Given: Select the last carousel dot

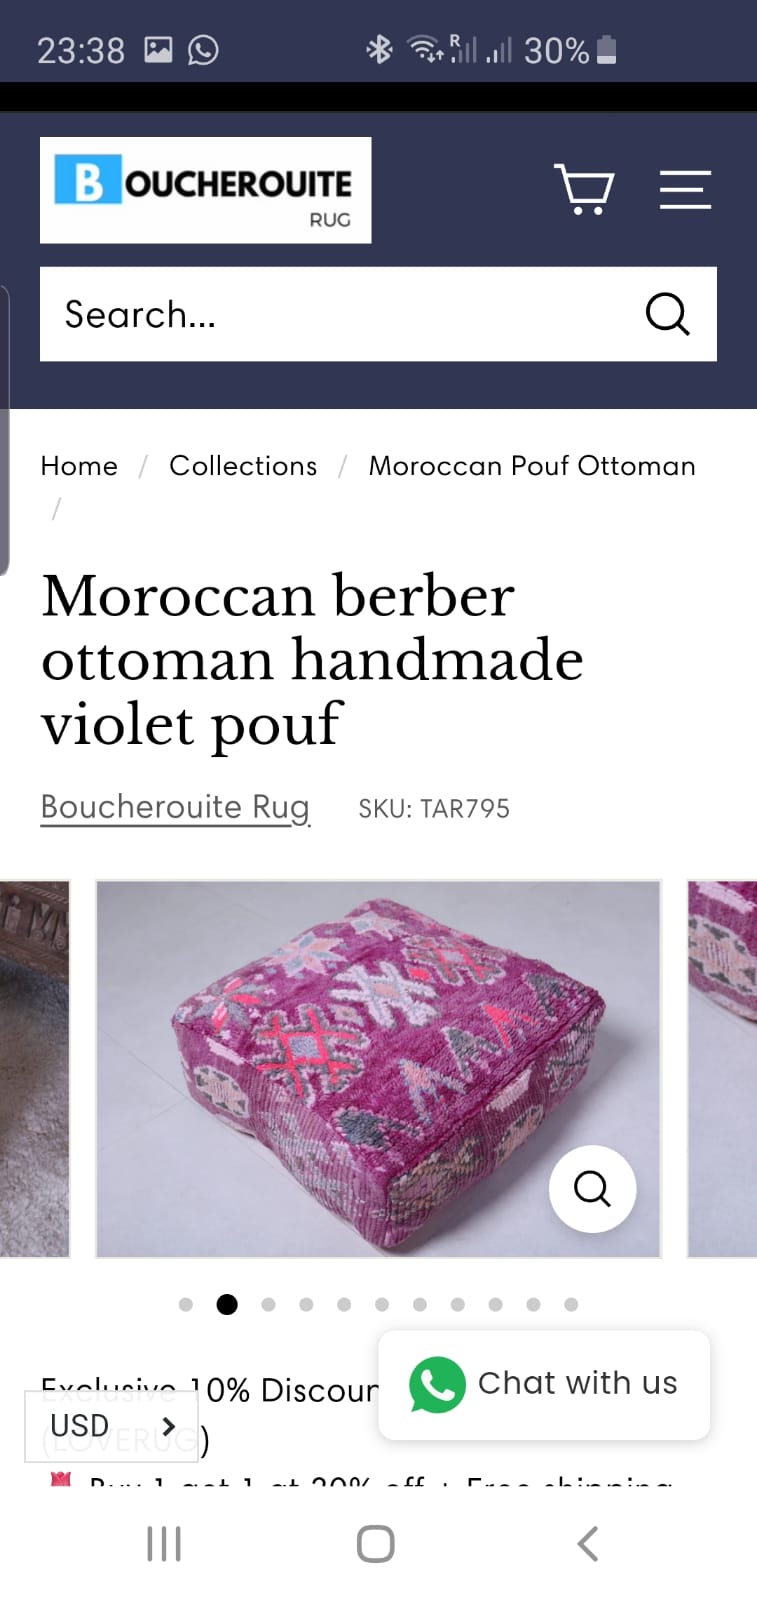Looking at the screenshot, I should pyautogui.click(x=571, y=1304).
